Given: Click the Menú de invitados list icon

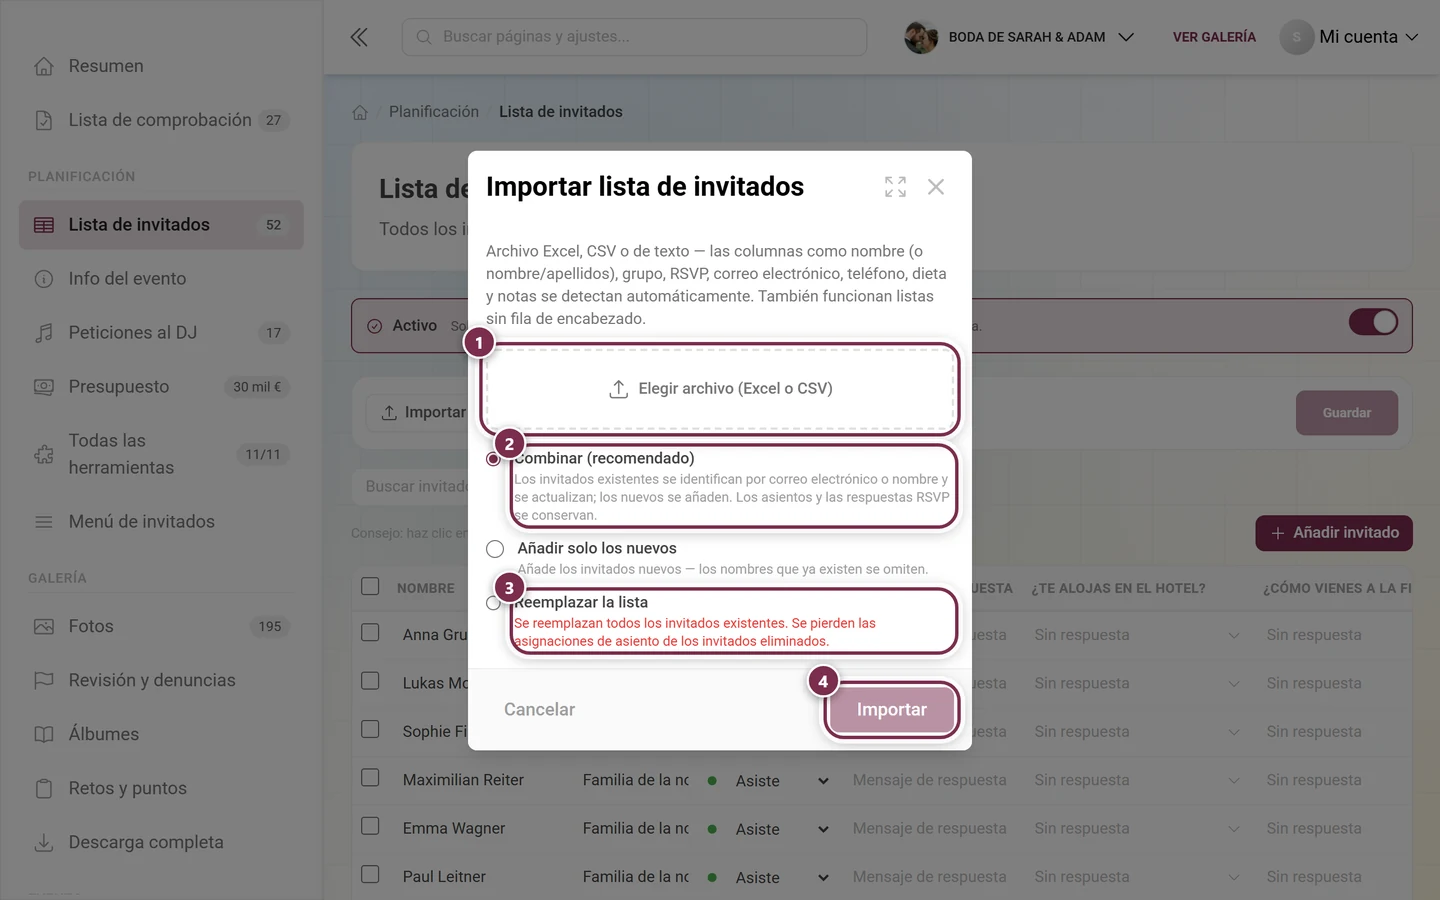Looking at the screenshot, I should (x=44, y=522).
